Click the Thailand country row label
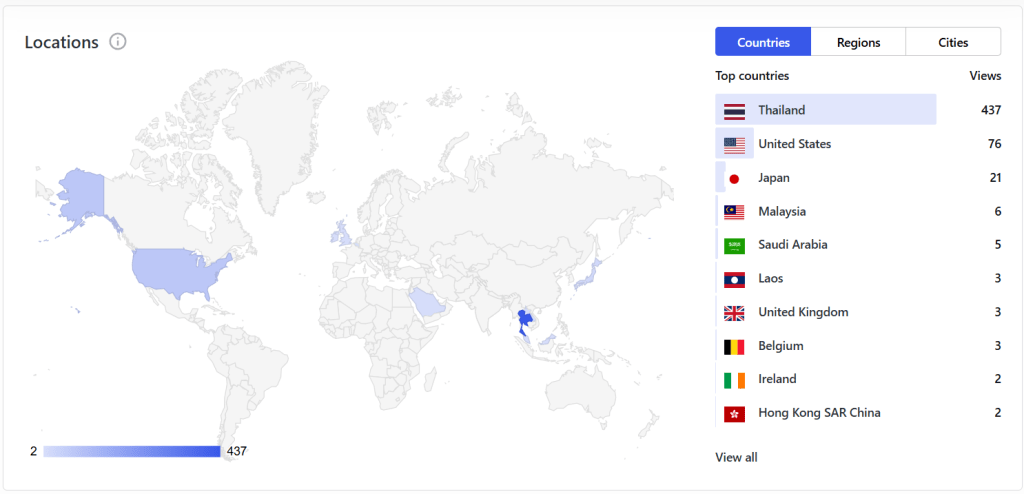Image resolution: width=1024 pixels, height=494 pixels. 781,110
